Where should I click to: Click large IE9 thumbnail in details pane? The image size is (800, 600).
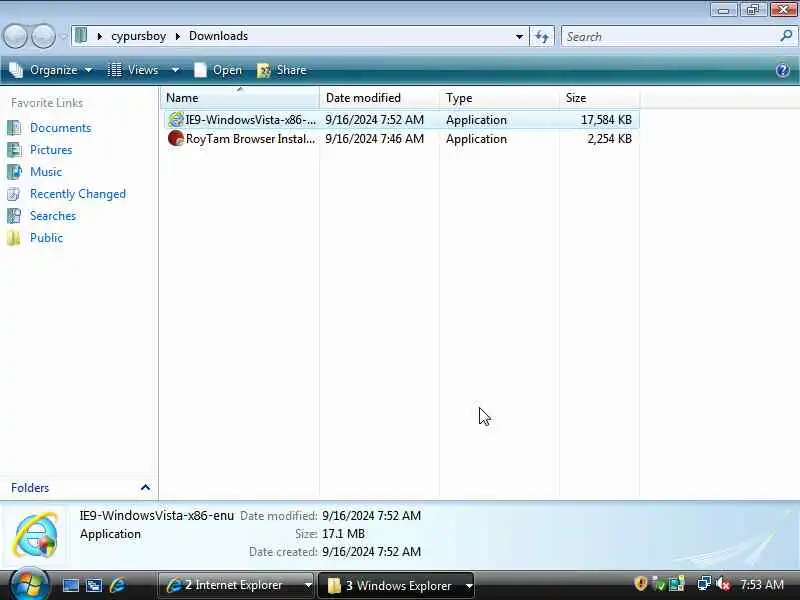(x=35, y=535)
